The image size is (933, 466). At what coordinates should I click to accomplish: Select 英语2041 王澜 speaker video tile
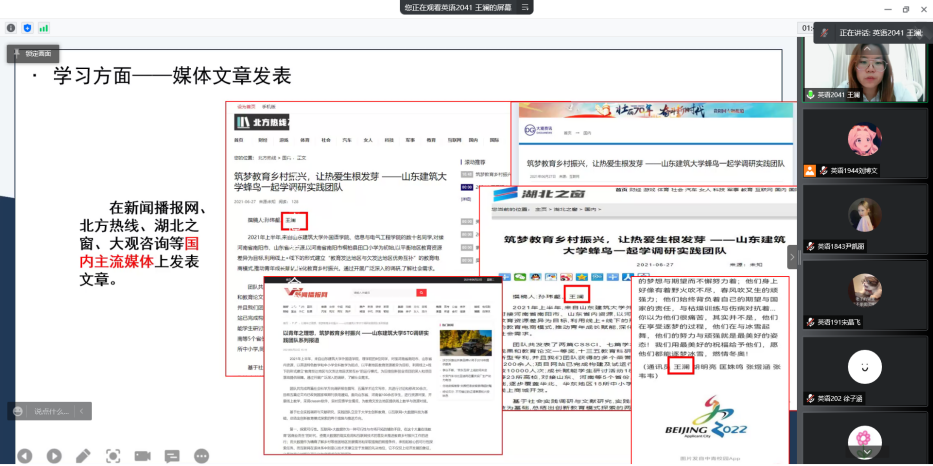coord(865,69)
